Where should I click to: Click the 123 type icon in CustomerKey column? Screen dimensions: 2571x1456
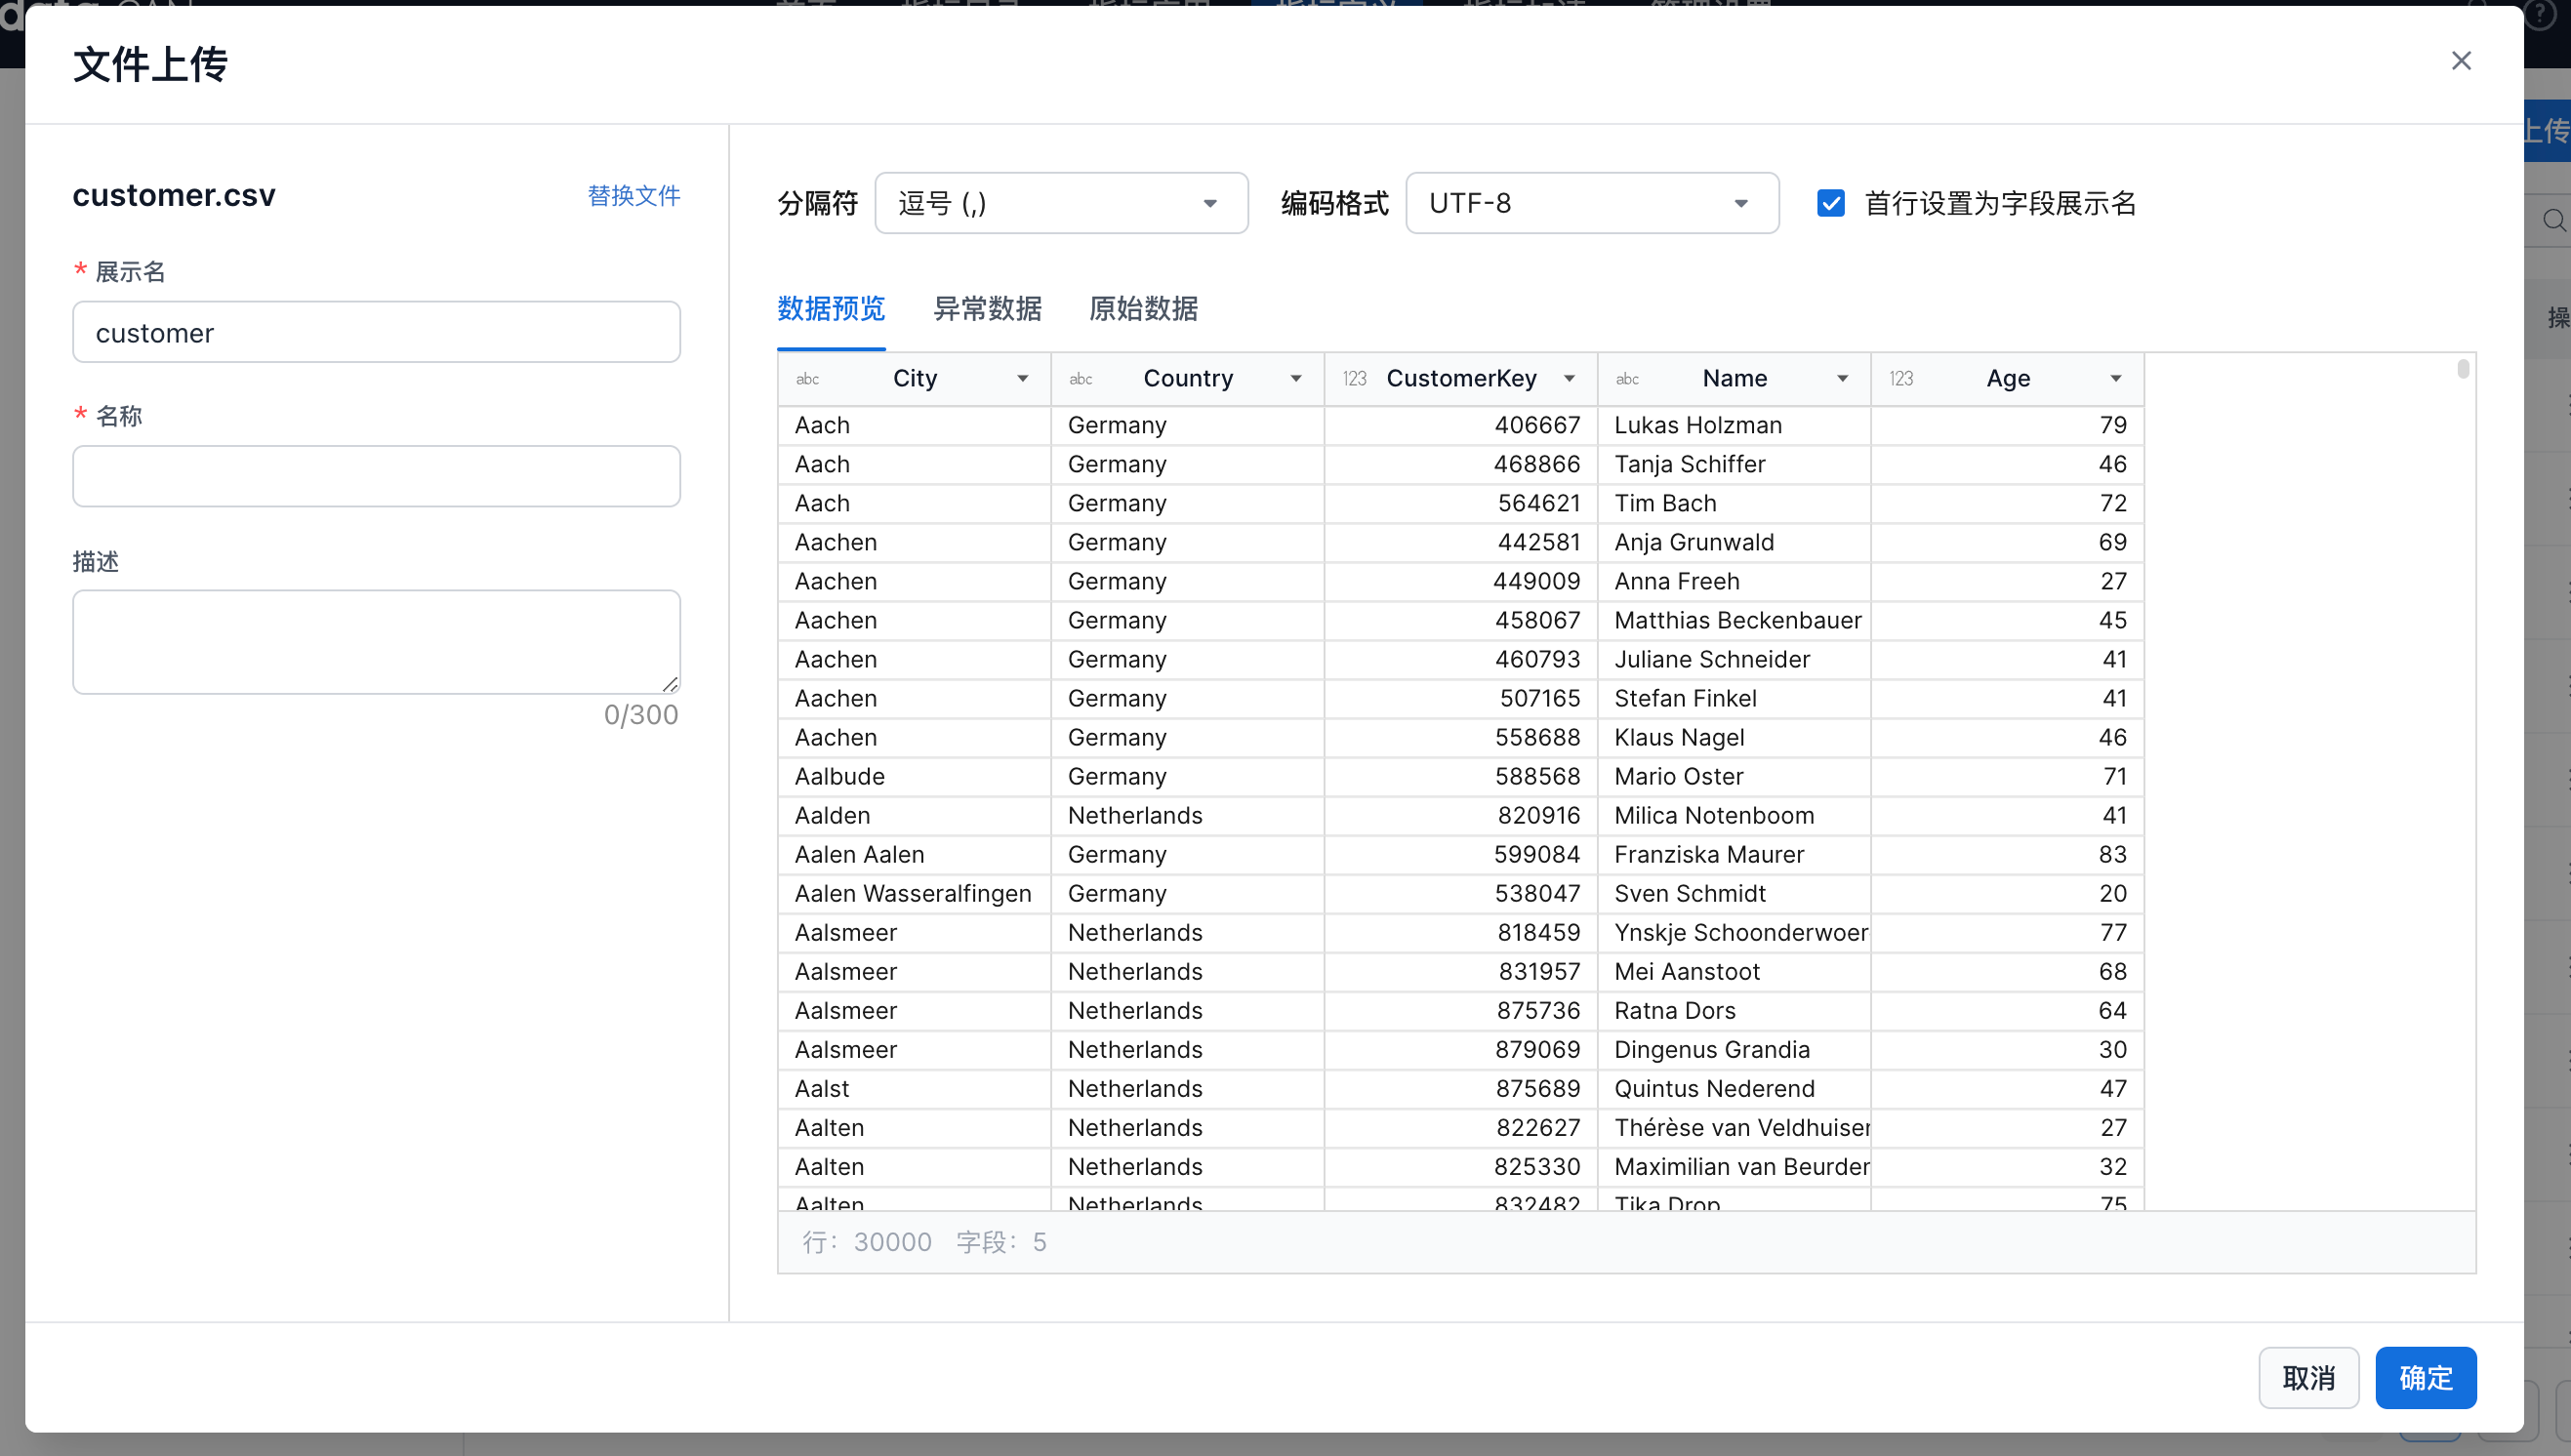tap(1354, 379)
